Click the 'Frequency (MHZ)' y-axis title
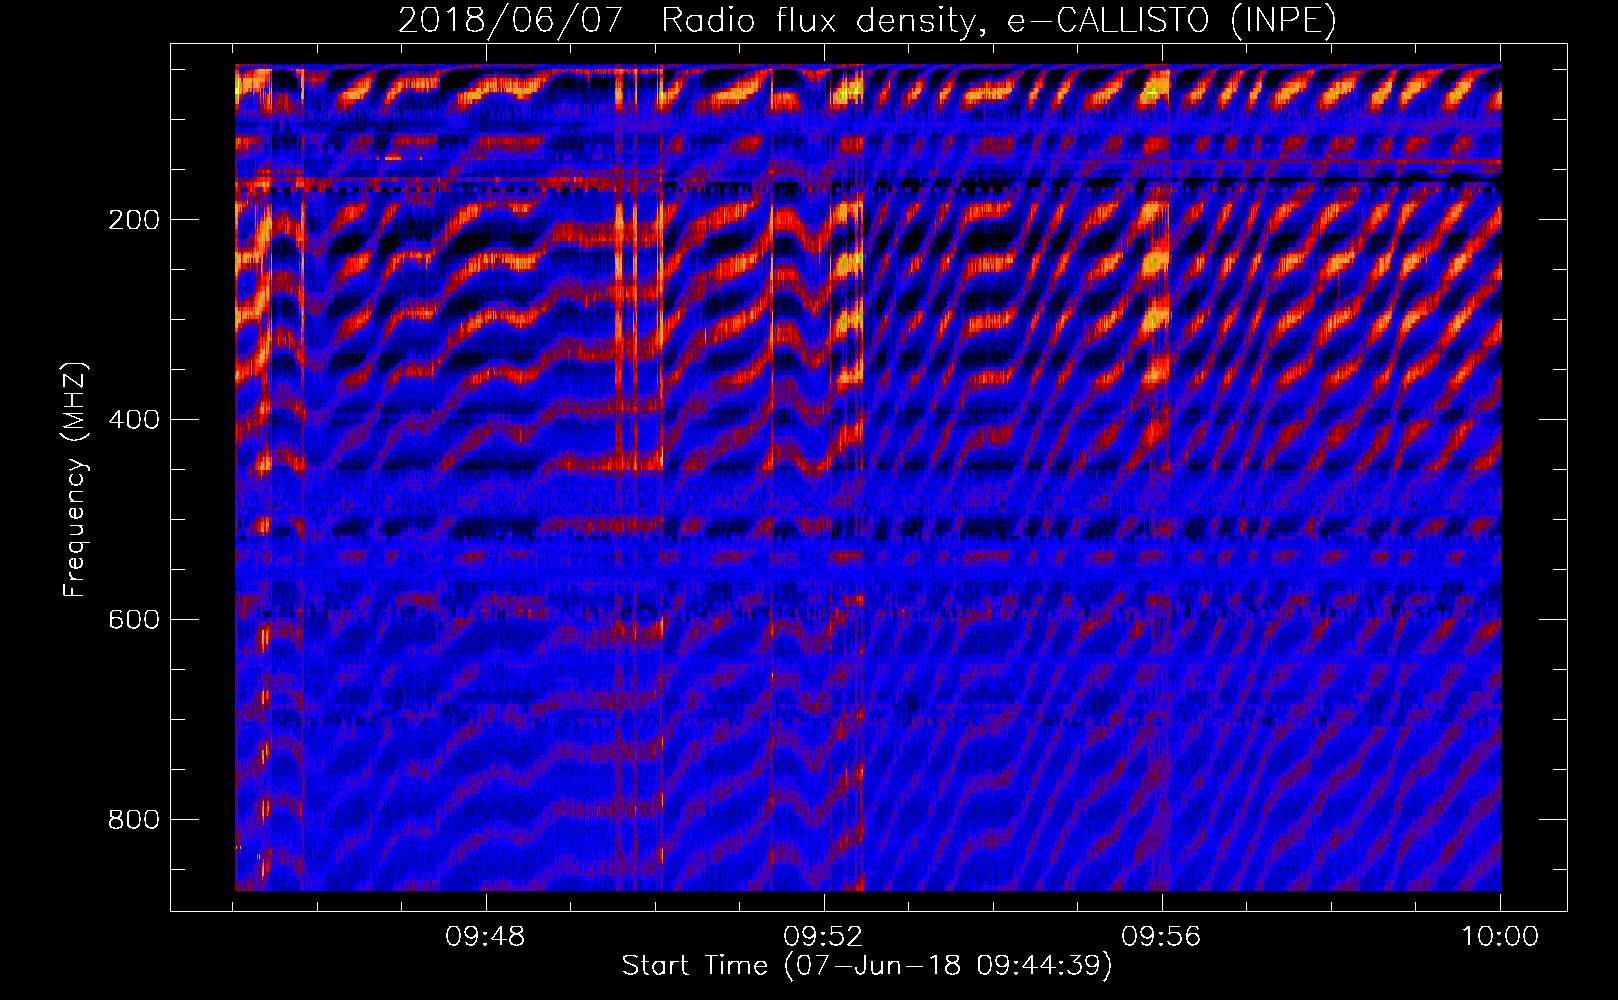This screenshot has width=1618, height=1000. pyautogui.click(x=76, y=479)
